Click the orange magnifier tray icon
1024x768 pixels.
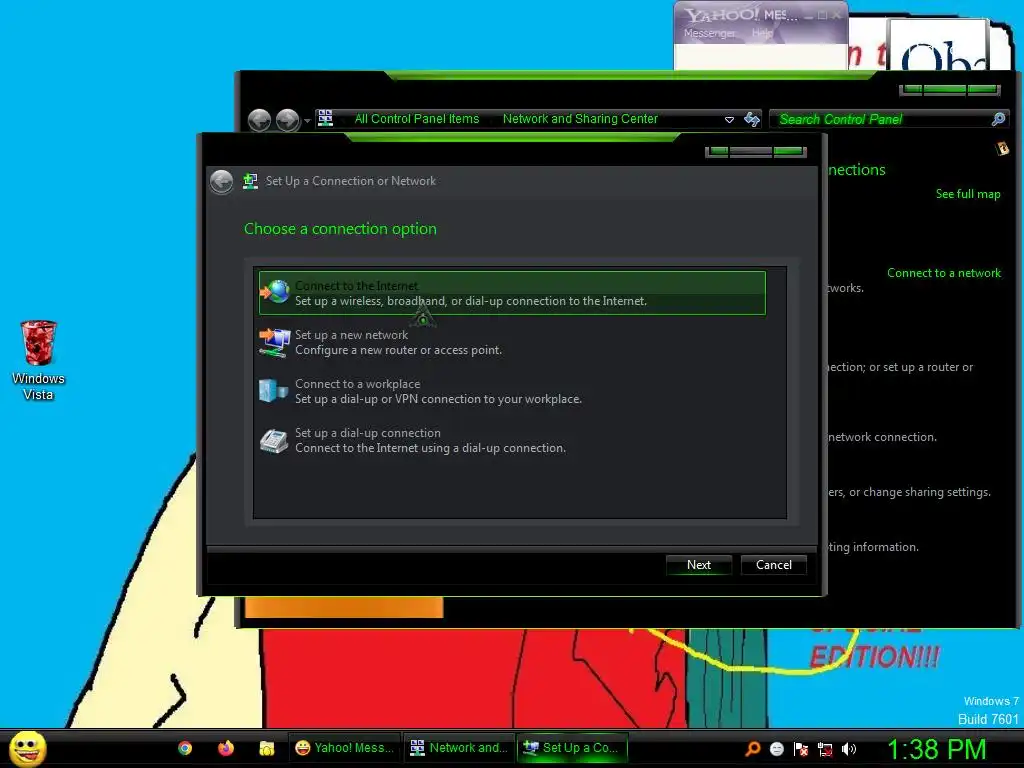pyautogui.click(x=752, y=749)
